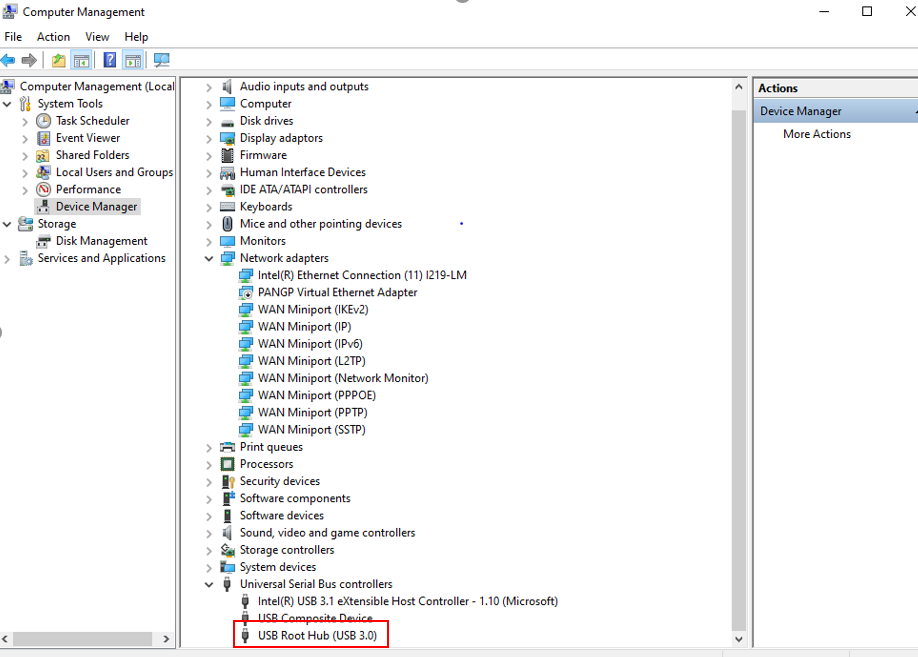Open the Help menu

(x=136, y=37)
